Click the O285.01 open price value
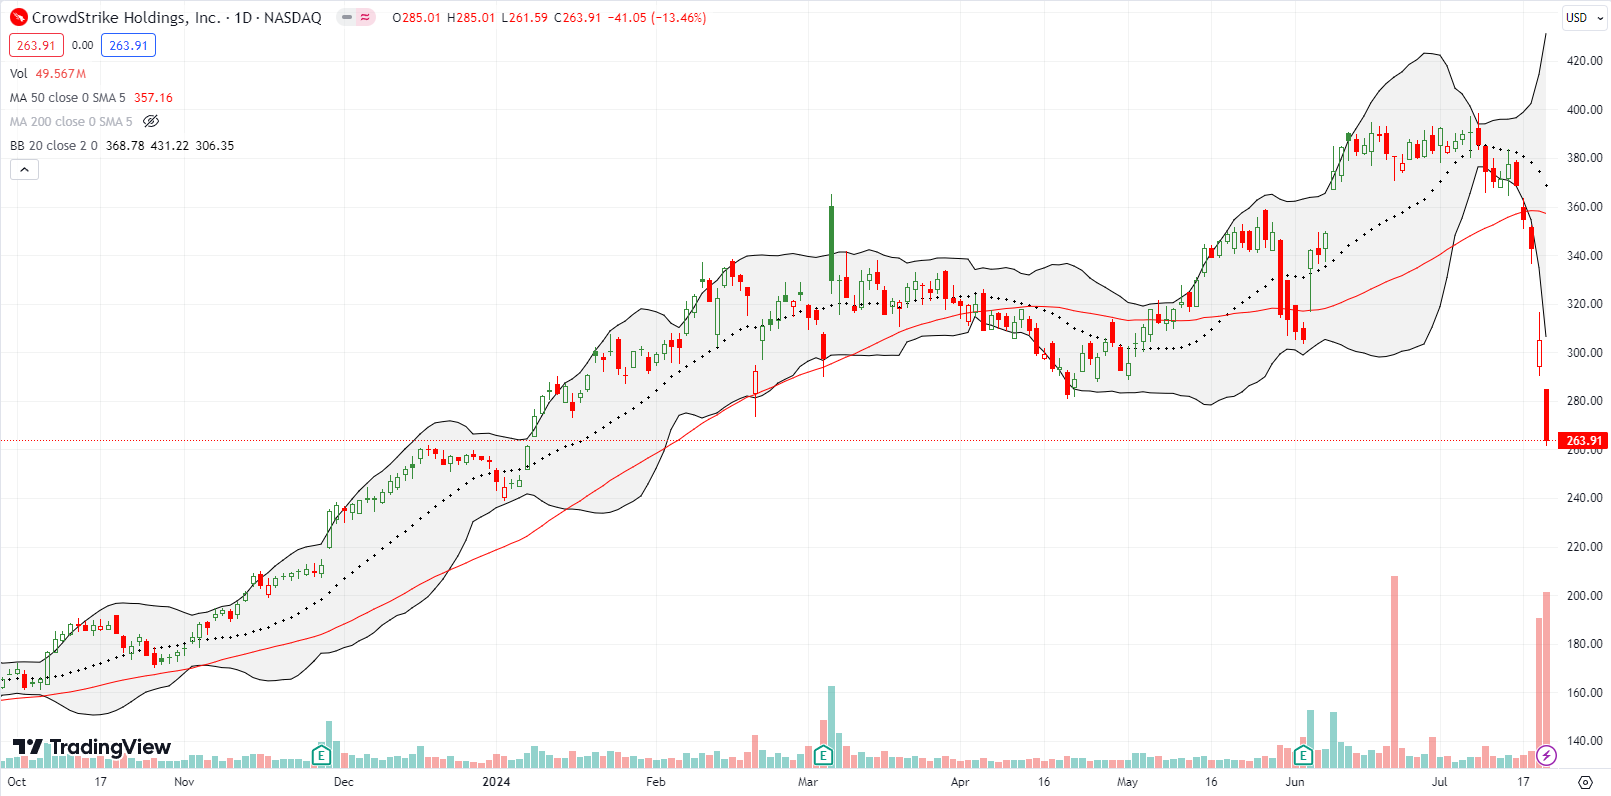Viewport: 1611px width, 796px height. [416, 17]
